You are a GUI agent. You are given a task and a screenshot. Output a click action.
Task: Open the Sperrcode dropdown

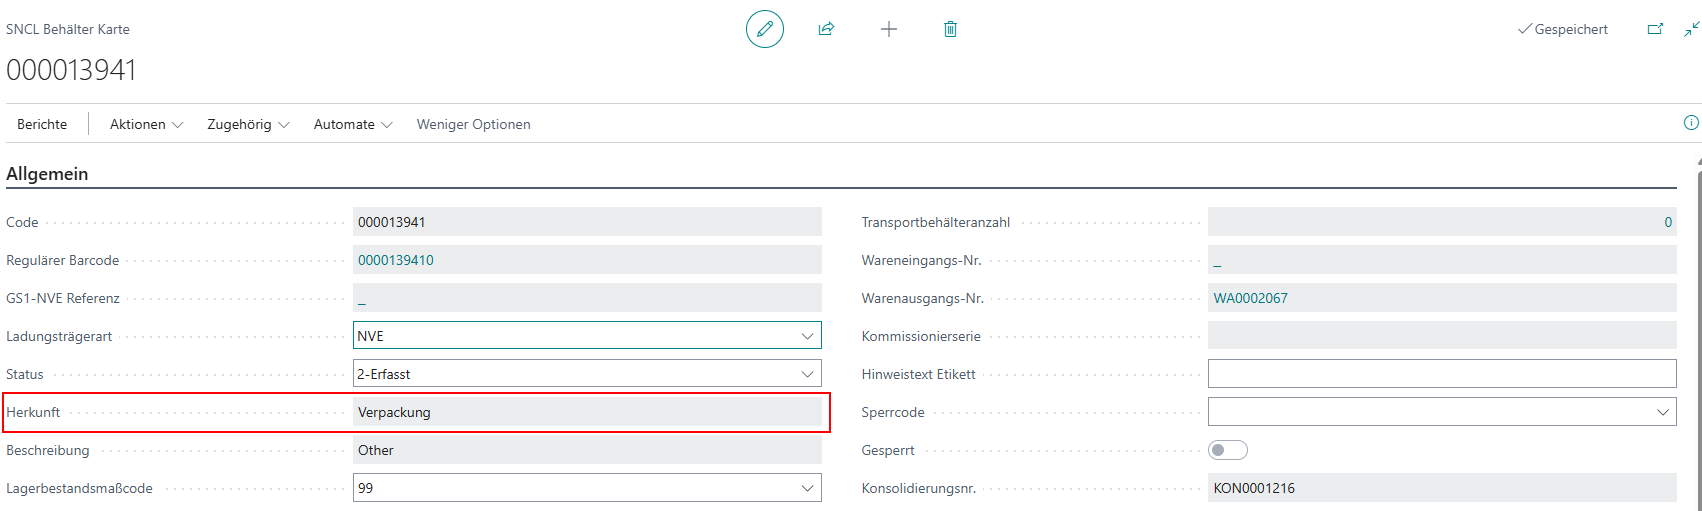point(1662,412)
